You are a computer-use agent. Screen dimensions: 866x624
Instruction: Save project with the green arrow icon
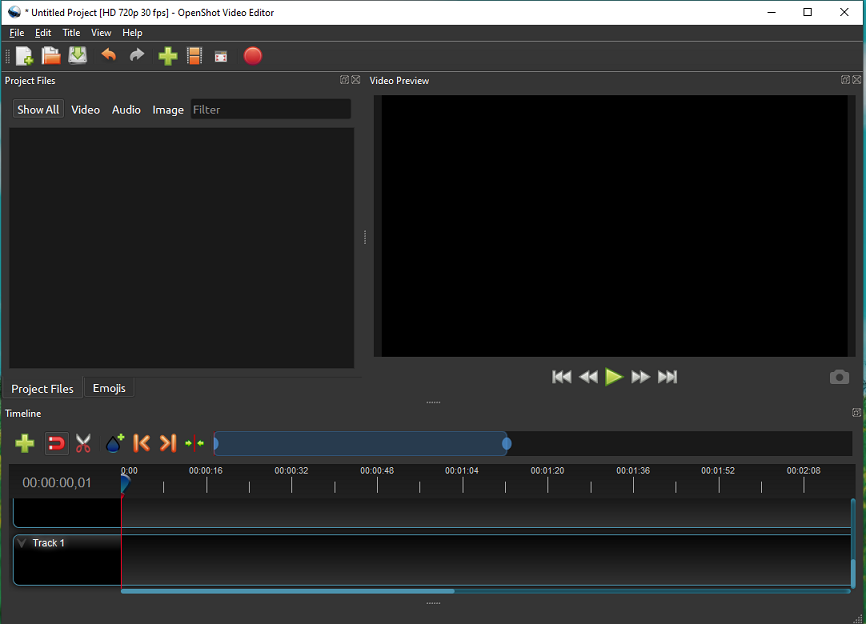tap(78, 56)
